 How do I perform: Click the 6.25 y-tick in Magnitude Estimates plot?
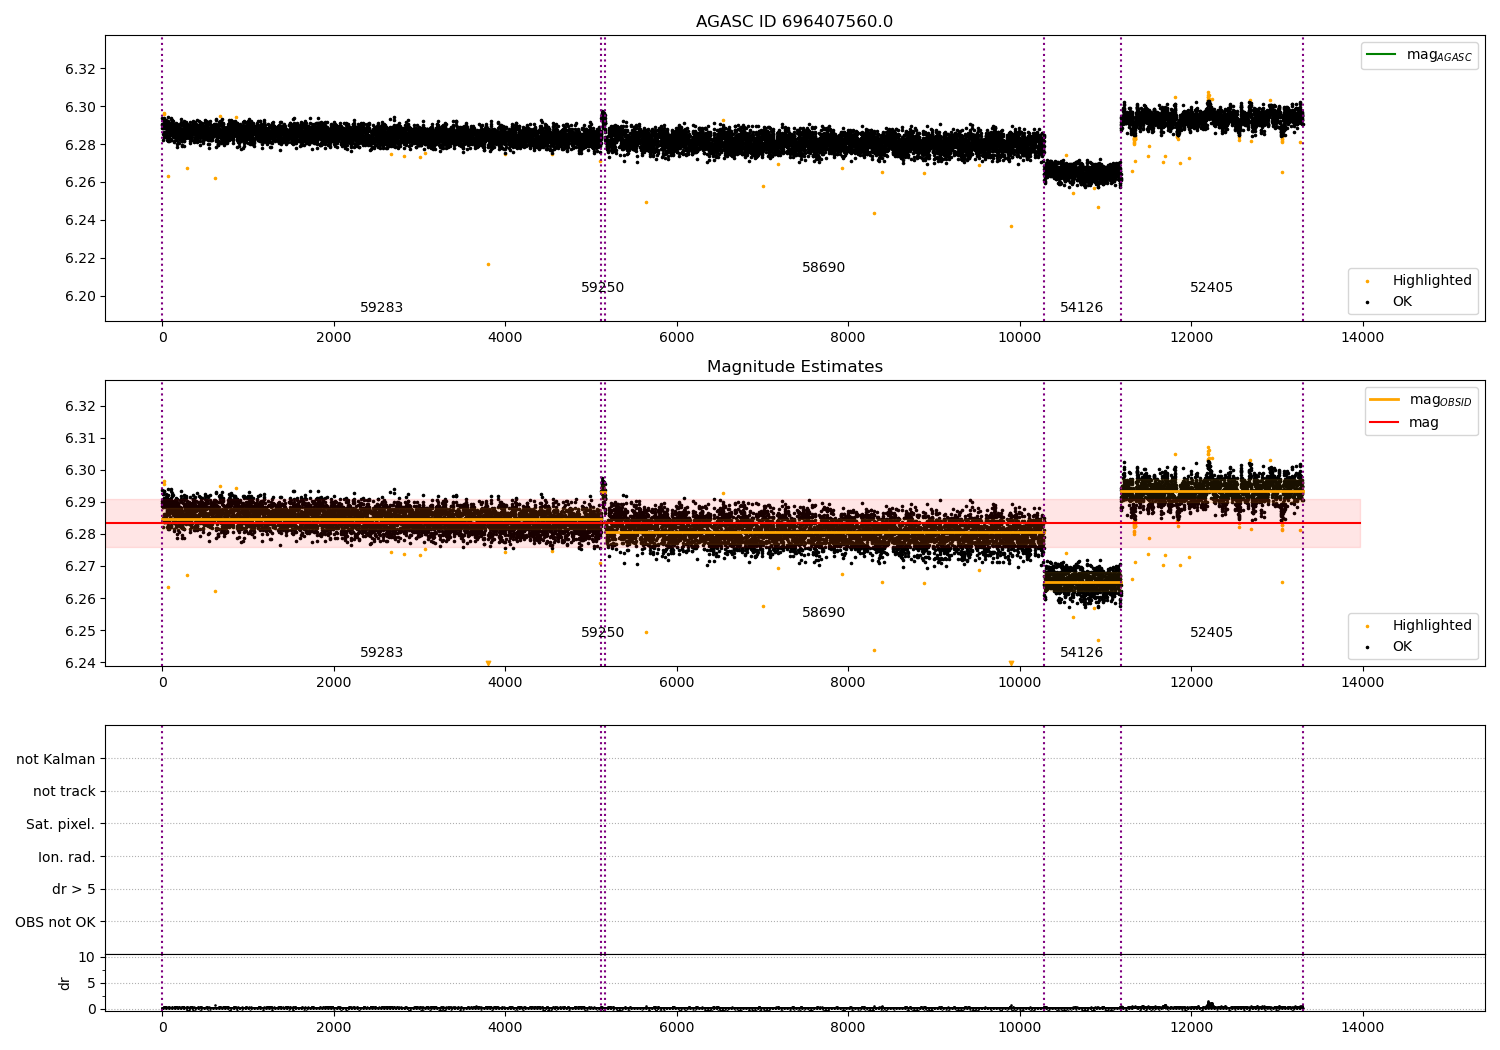click(x=80, y=631)
